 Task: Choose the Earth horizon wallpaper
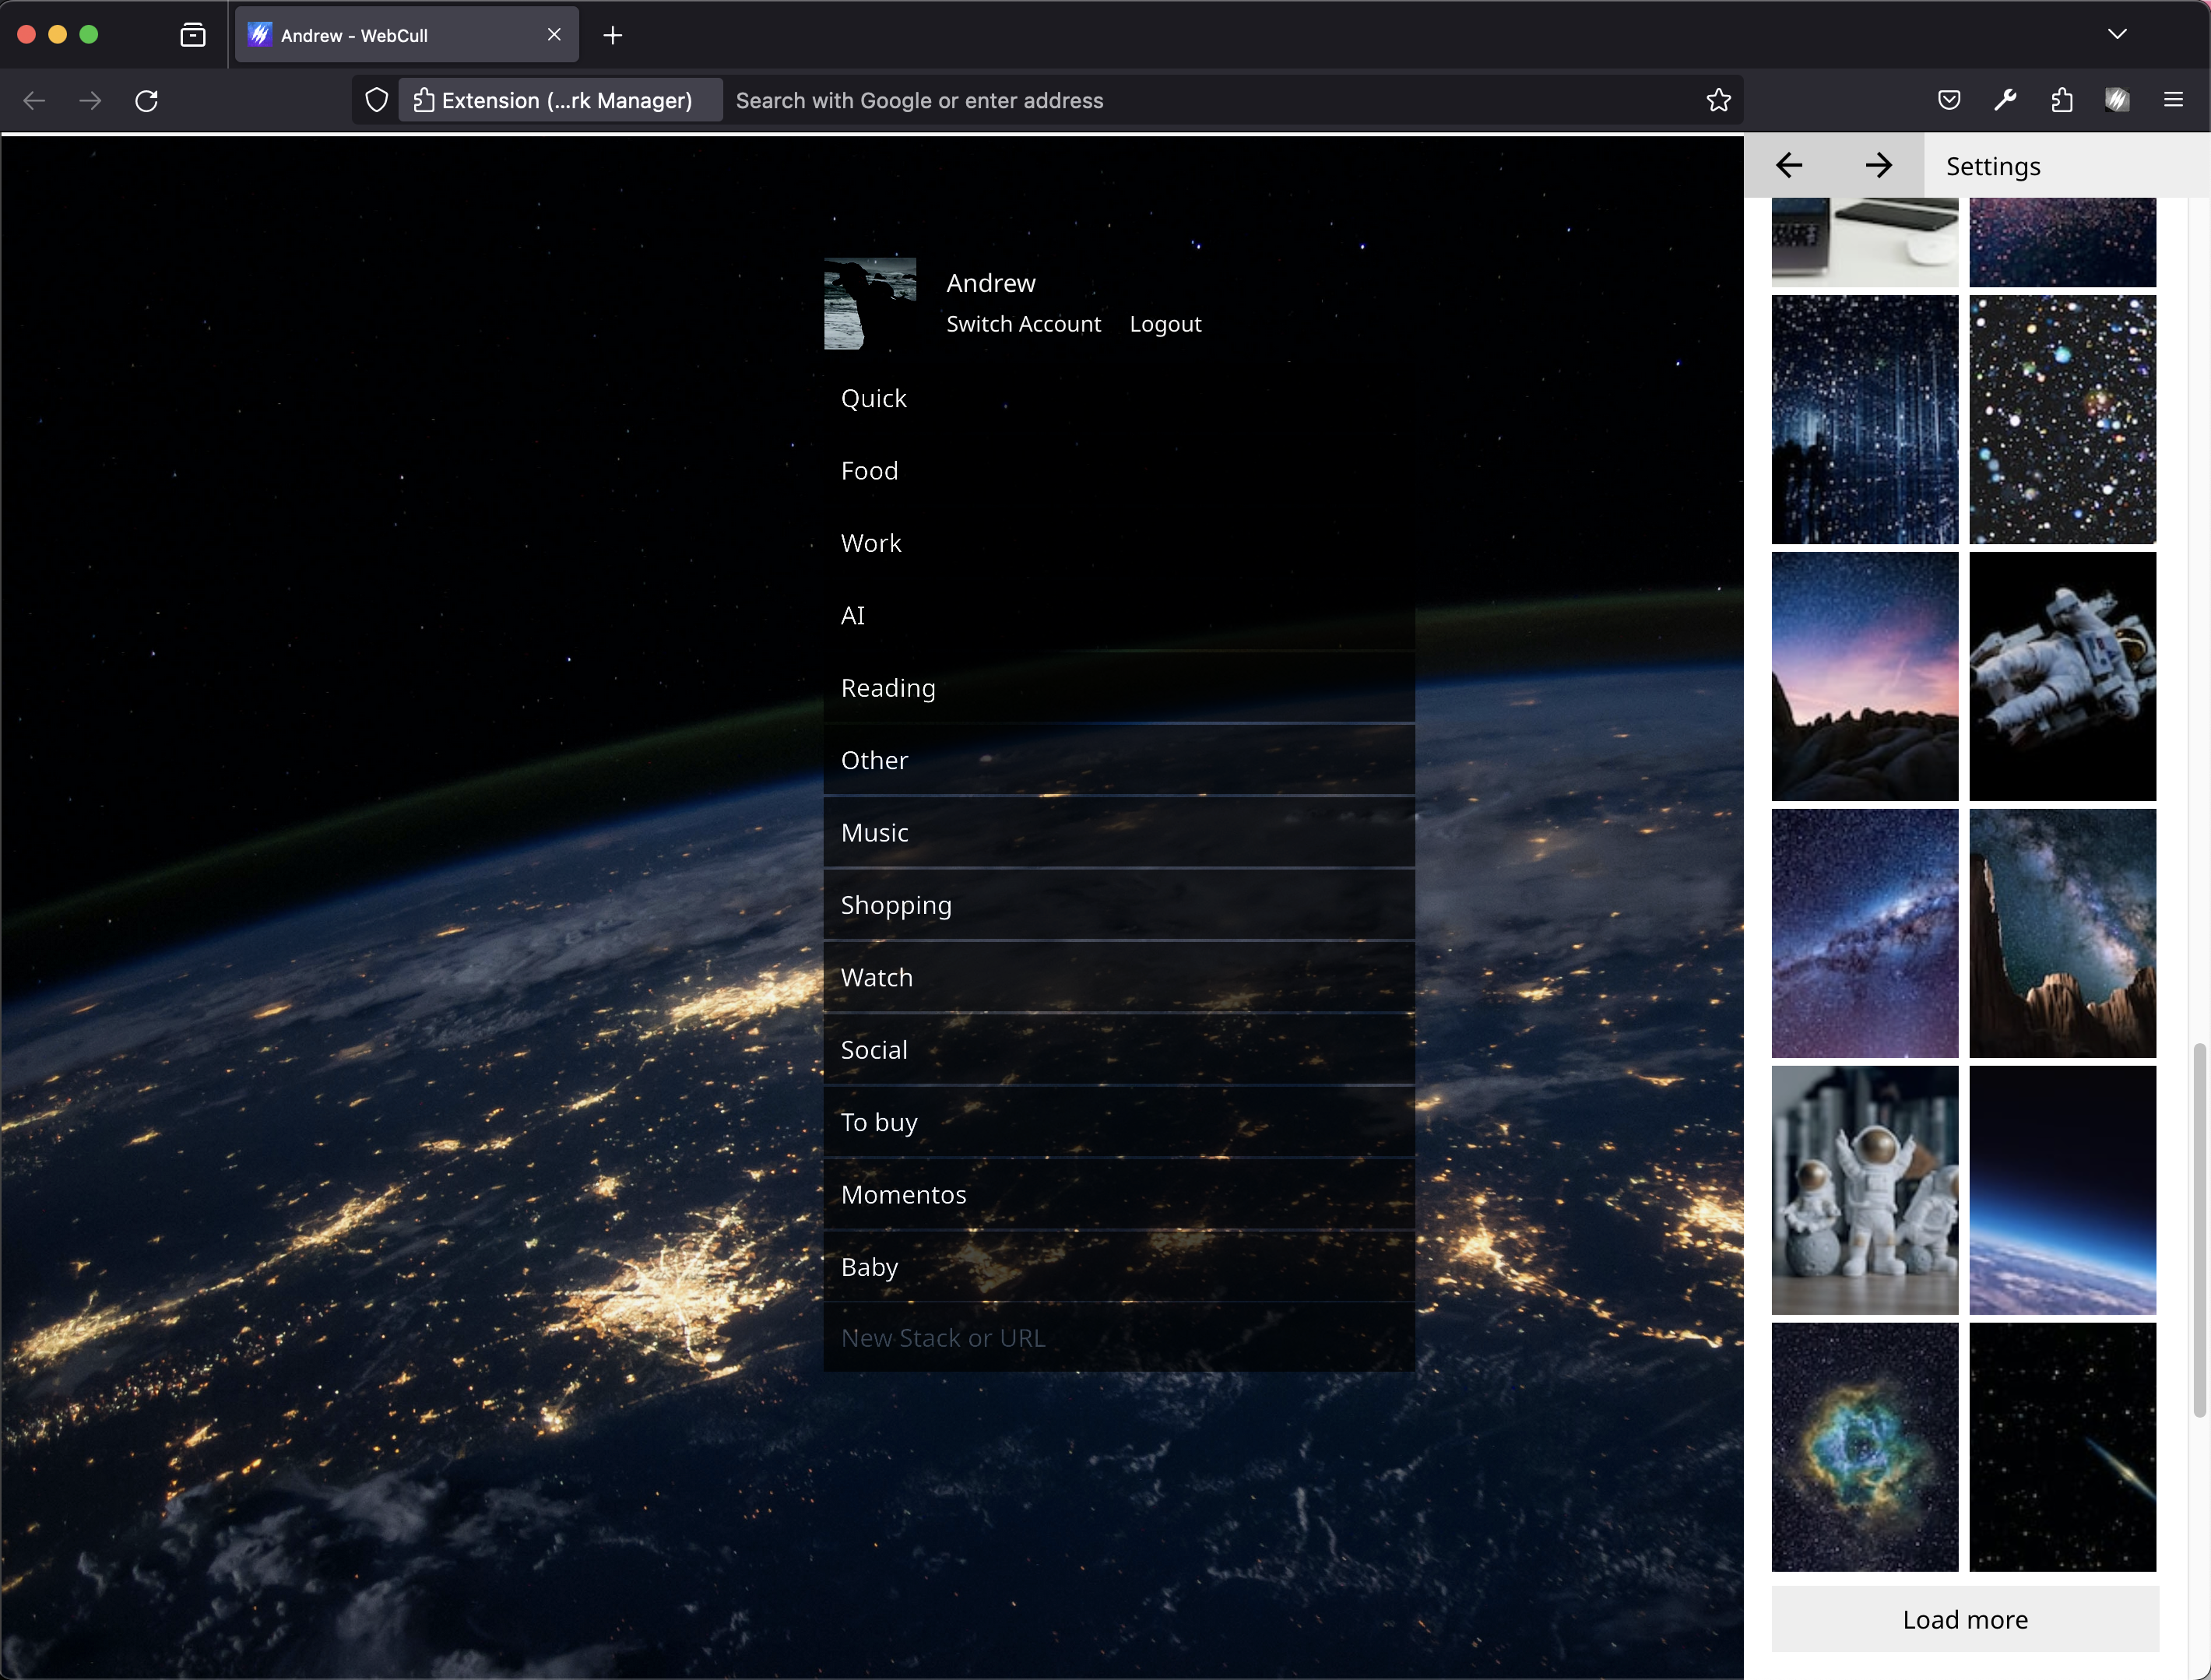2063,1190
